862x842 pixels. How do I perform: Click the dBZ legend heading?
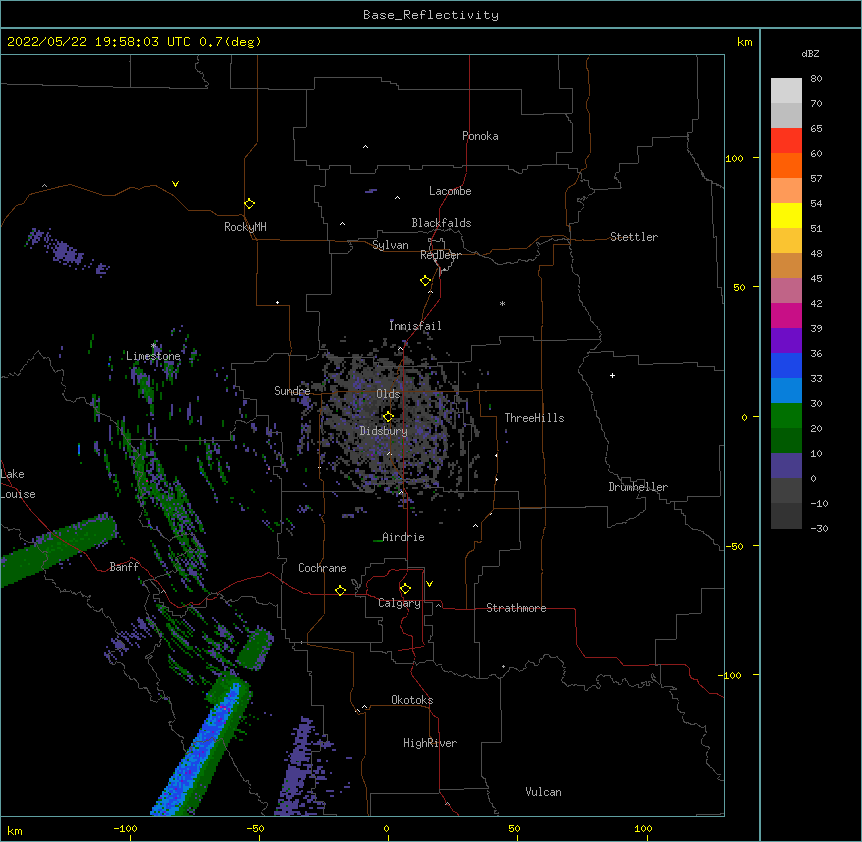810,53
